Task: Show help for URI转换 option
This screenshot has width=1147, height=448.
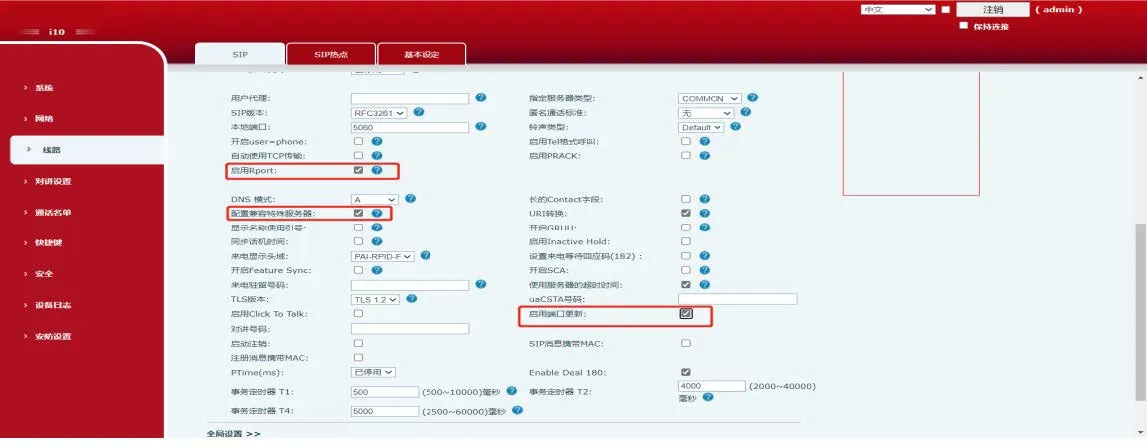Action: (705, 213)
